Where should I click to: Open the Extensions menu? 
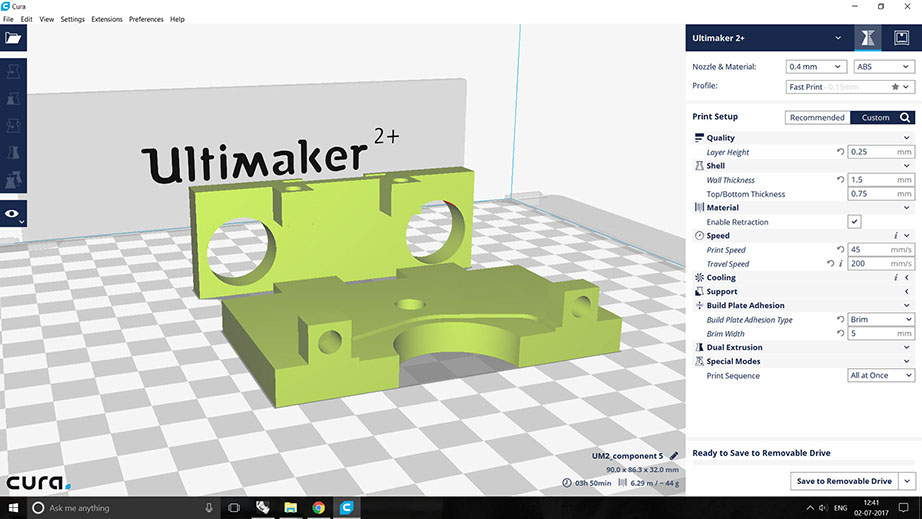click(x=106, y=19)
